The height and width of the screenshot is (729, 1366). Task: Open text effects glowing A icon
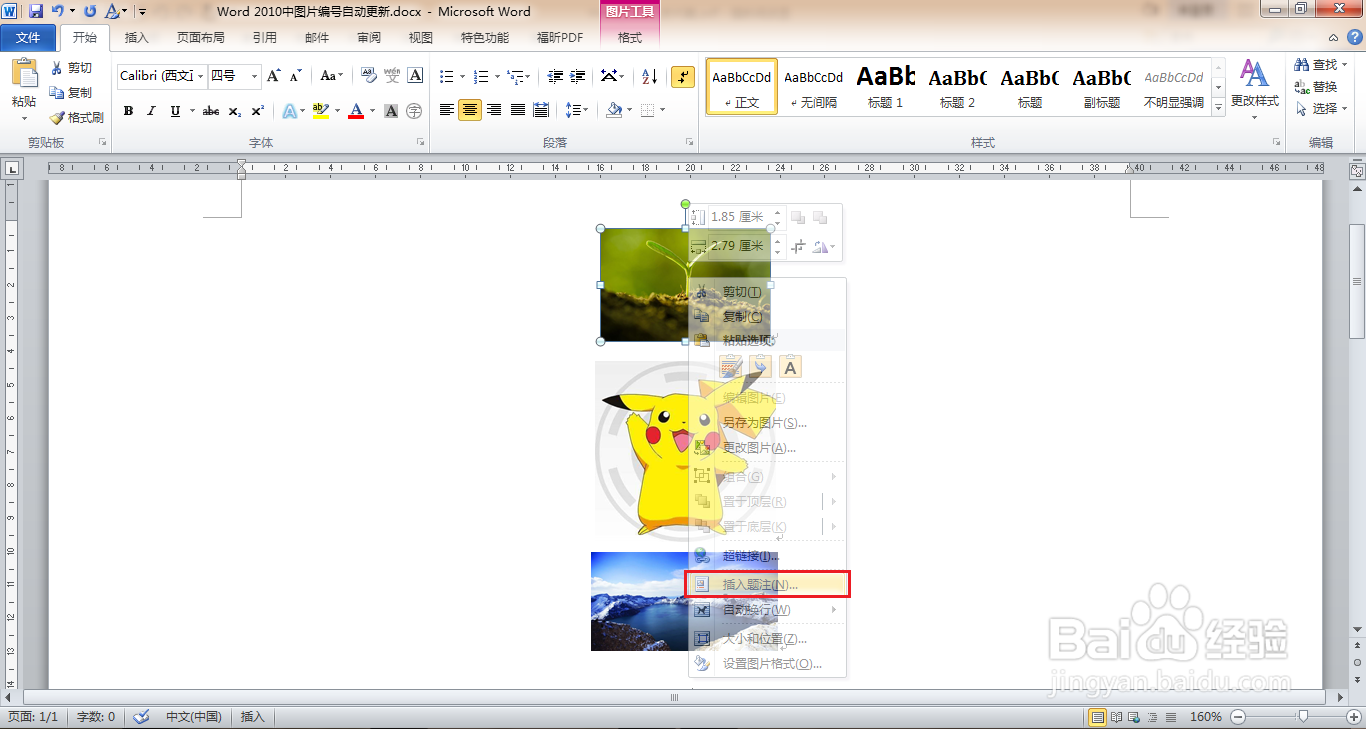pyautogui.click(x=289, y=111)
